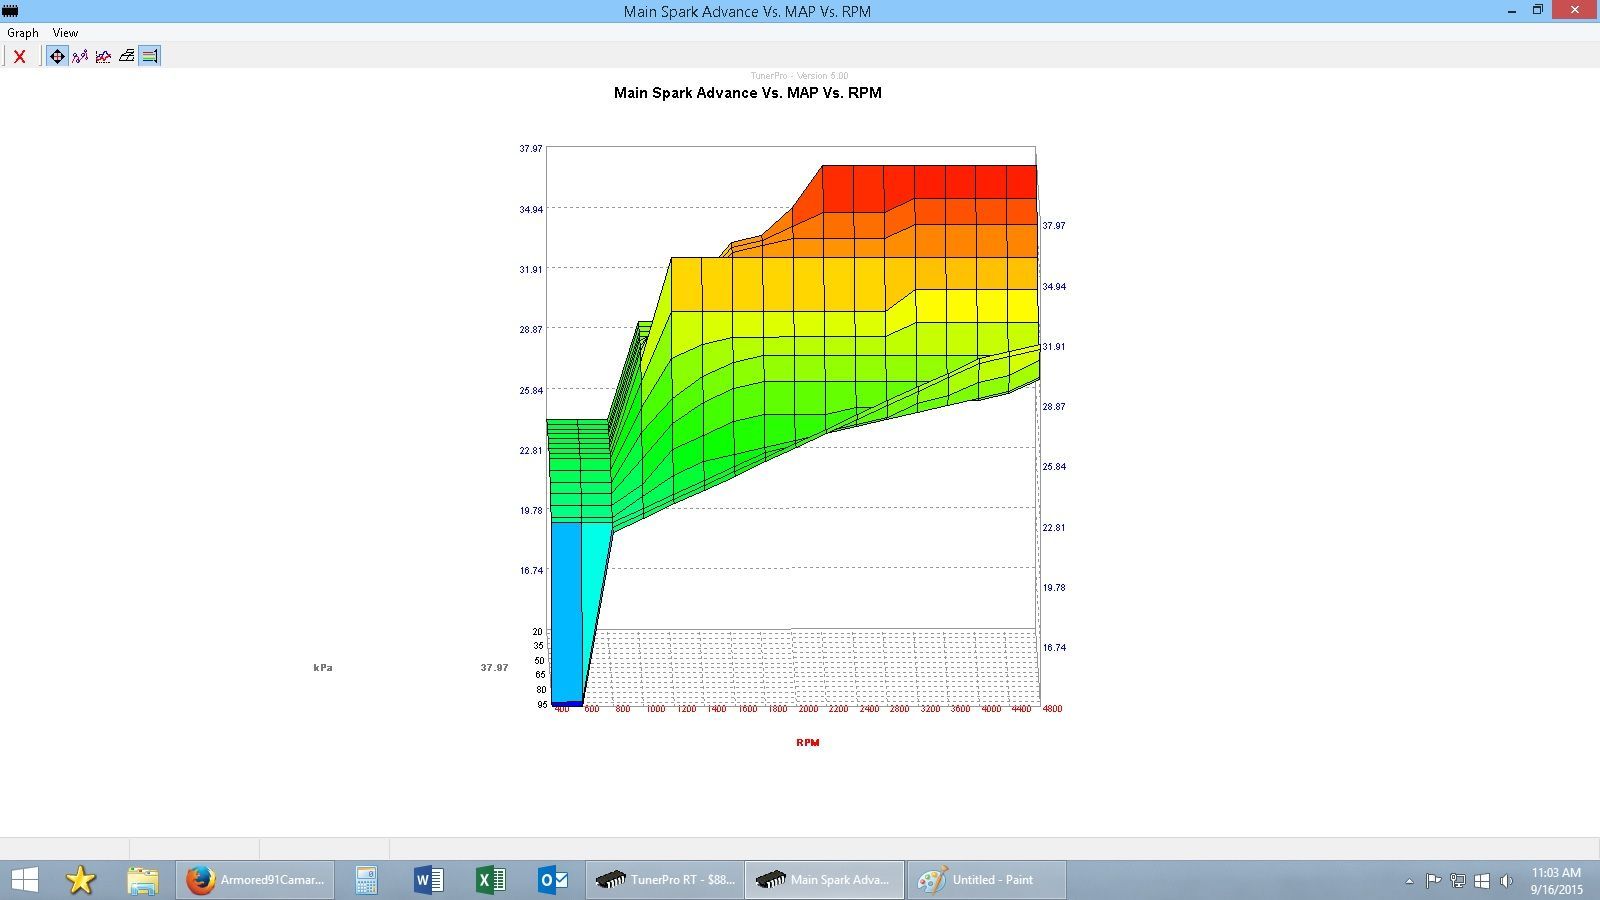Click the volume speaker tray icon

pyautogui.click(x=1506, y=881)
